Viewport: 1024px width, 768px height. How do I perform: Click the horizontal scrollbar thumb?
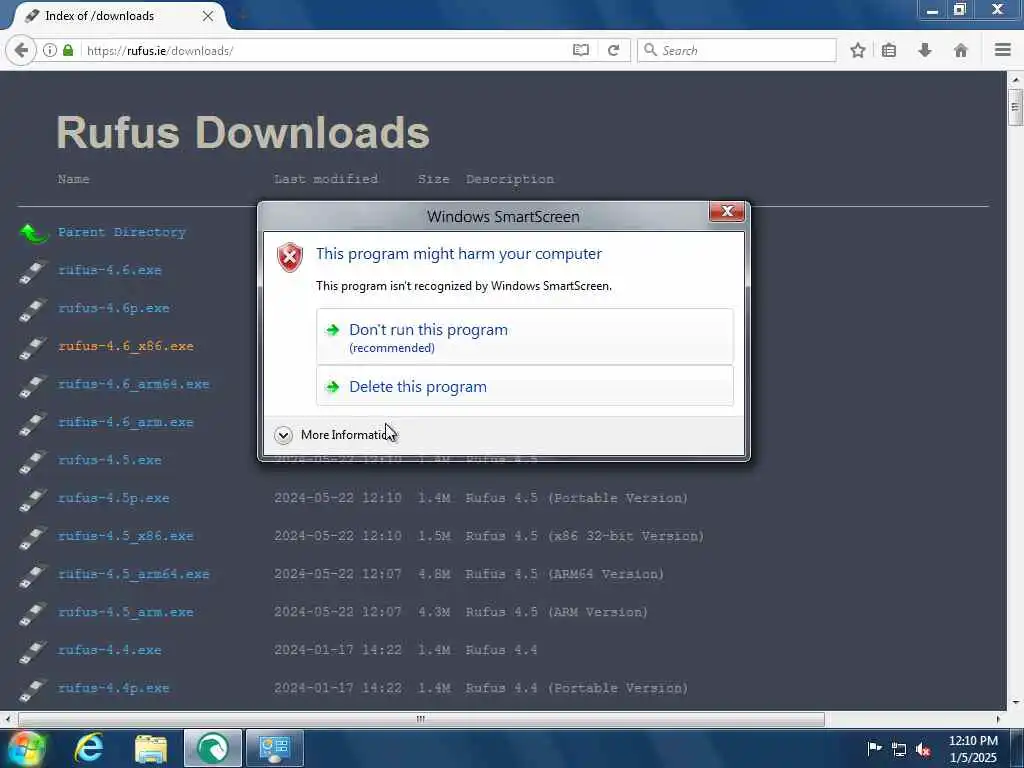[x=421, y=719]
